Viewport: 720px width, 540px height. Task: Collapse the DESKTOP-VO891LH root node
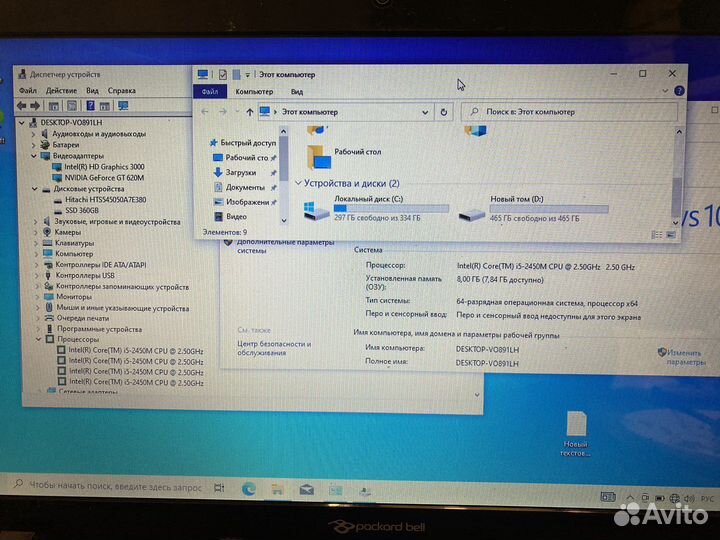pos(22,123)
